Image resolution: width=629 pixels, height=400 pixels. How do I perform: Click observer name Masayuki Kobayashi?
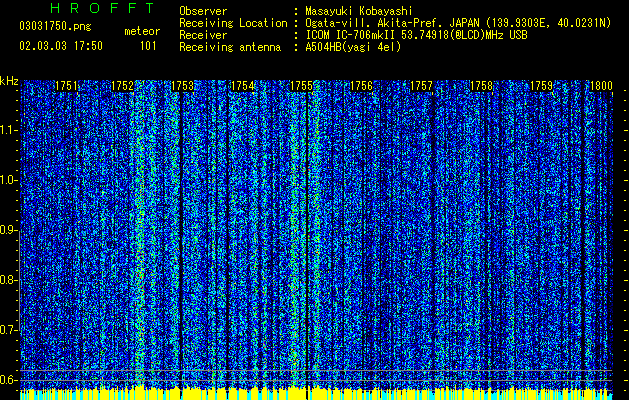(359, 11)
